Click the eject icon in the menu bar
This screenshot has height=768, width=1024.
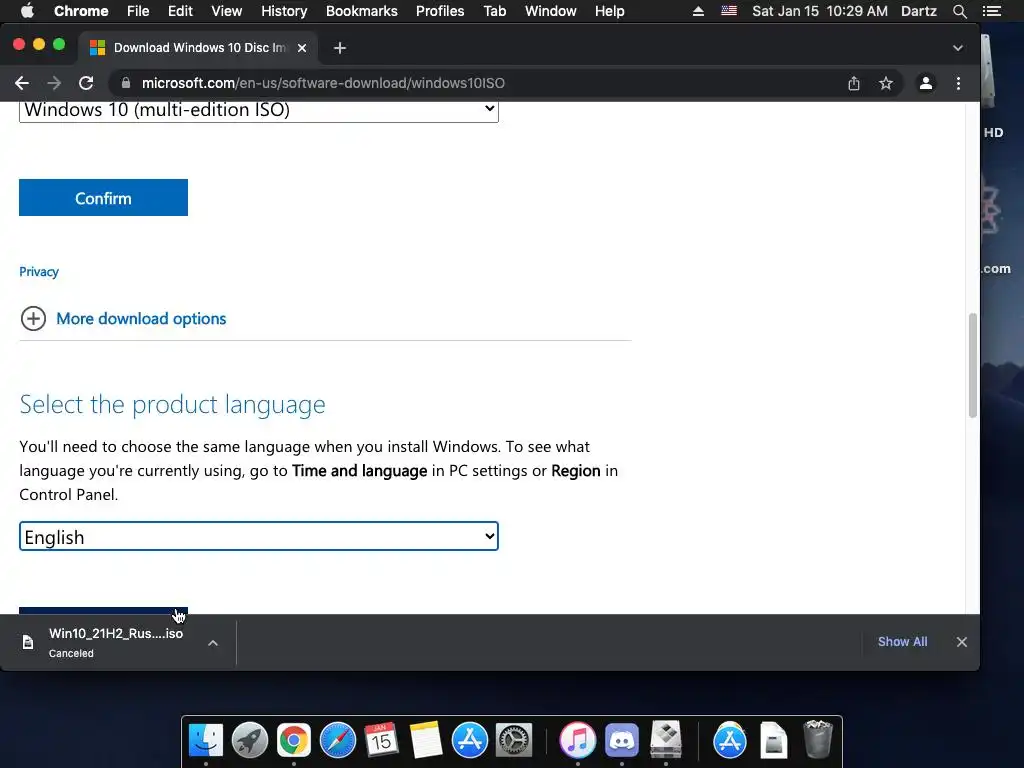point(698,11)
